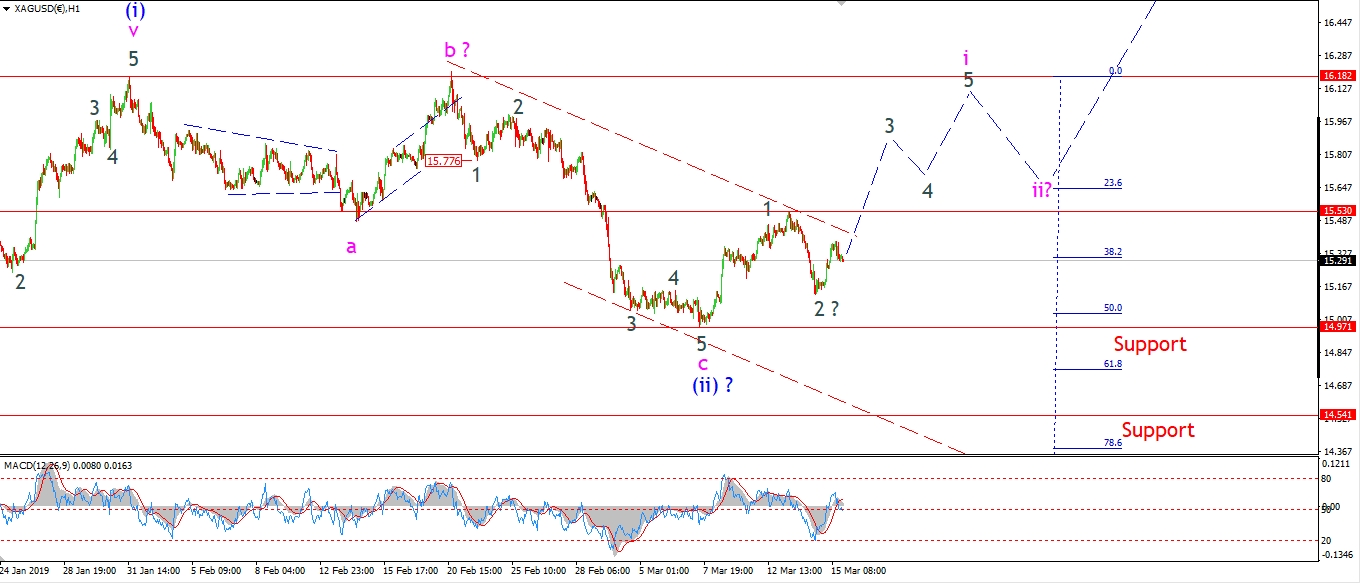Click the 14.367 price scale value
Image resolution: width=1361 pixels, height=584 pixels.
[1337, 451]
